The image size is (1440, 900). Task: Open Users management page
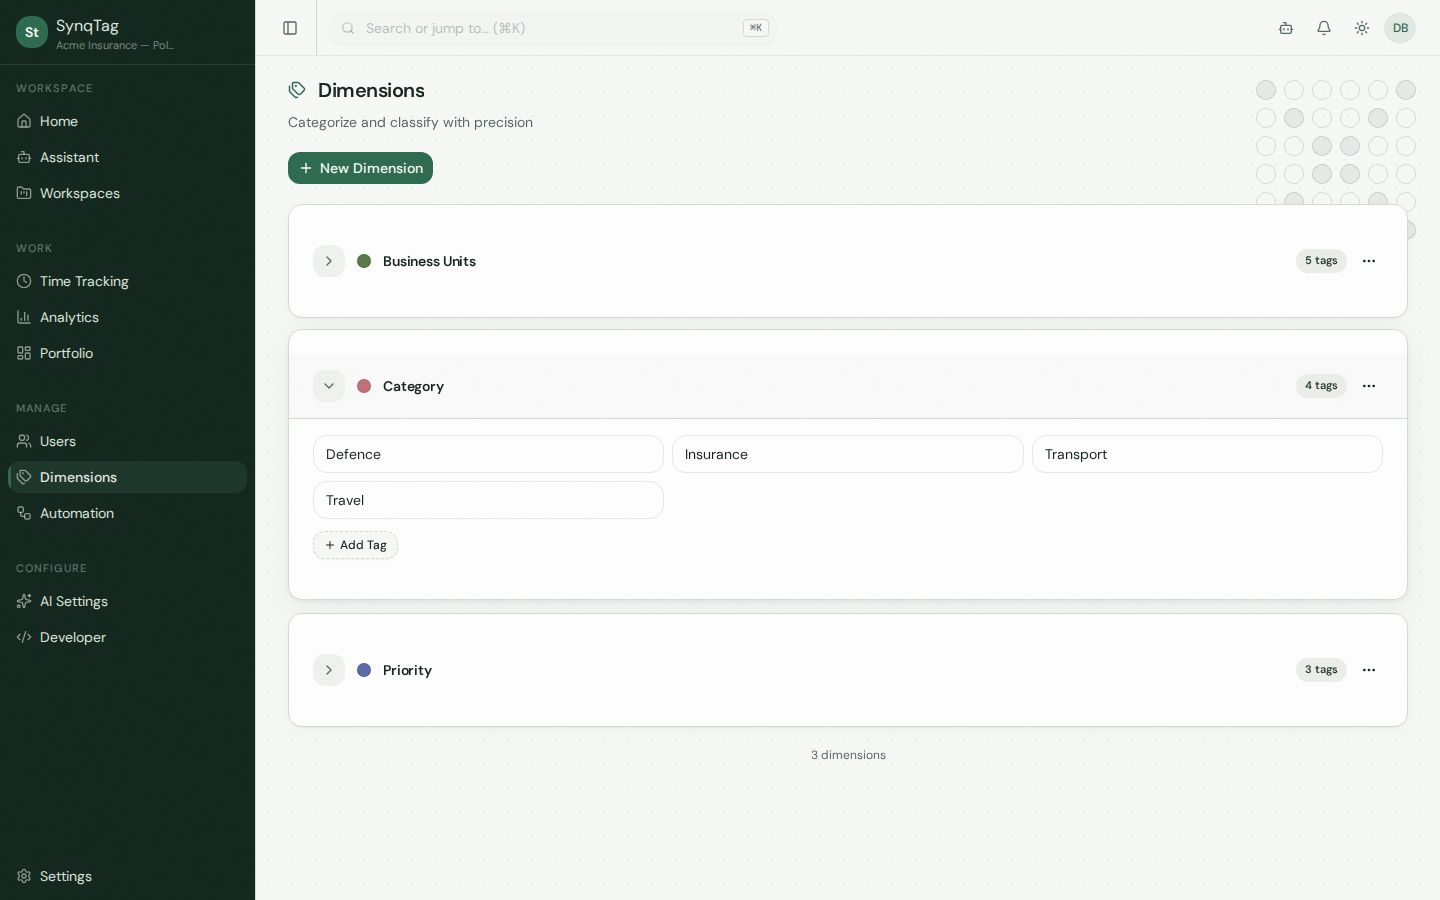(x=127, y=441)
